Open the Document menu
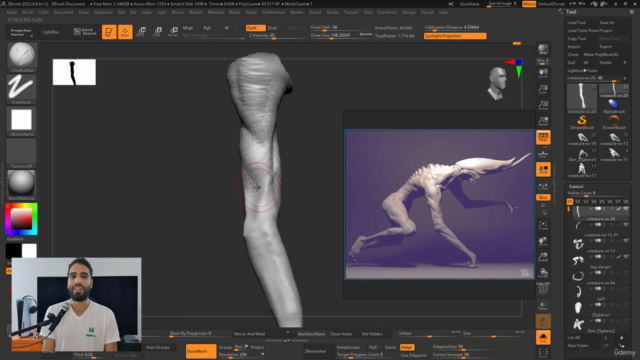The image size is (640, 360). 64,12
